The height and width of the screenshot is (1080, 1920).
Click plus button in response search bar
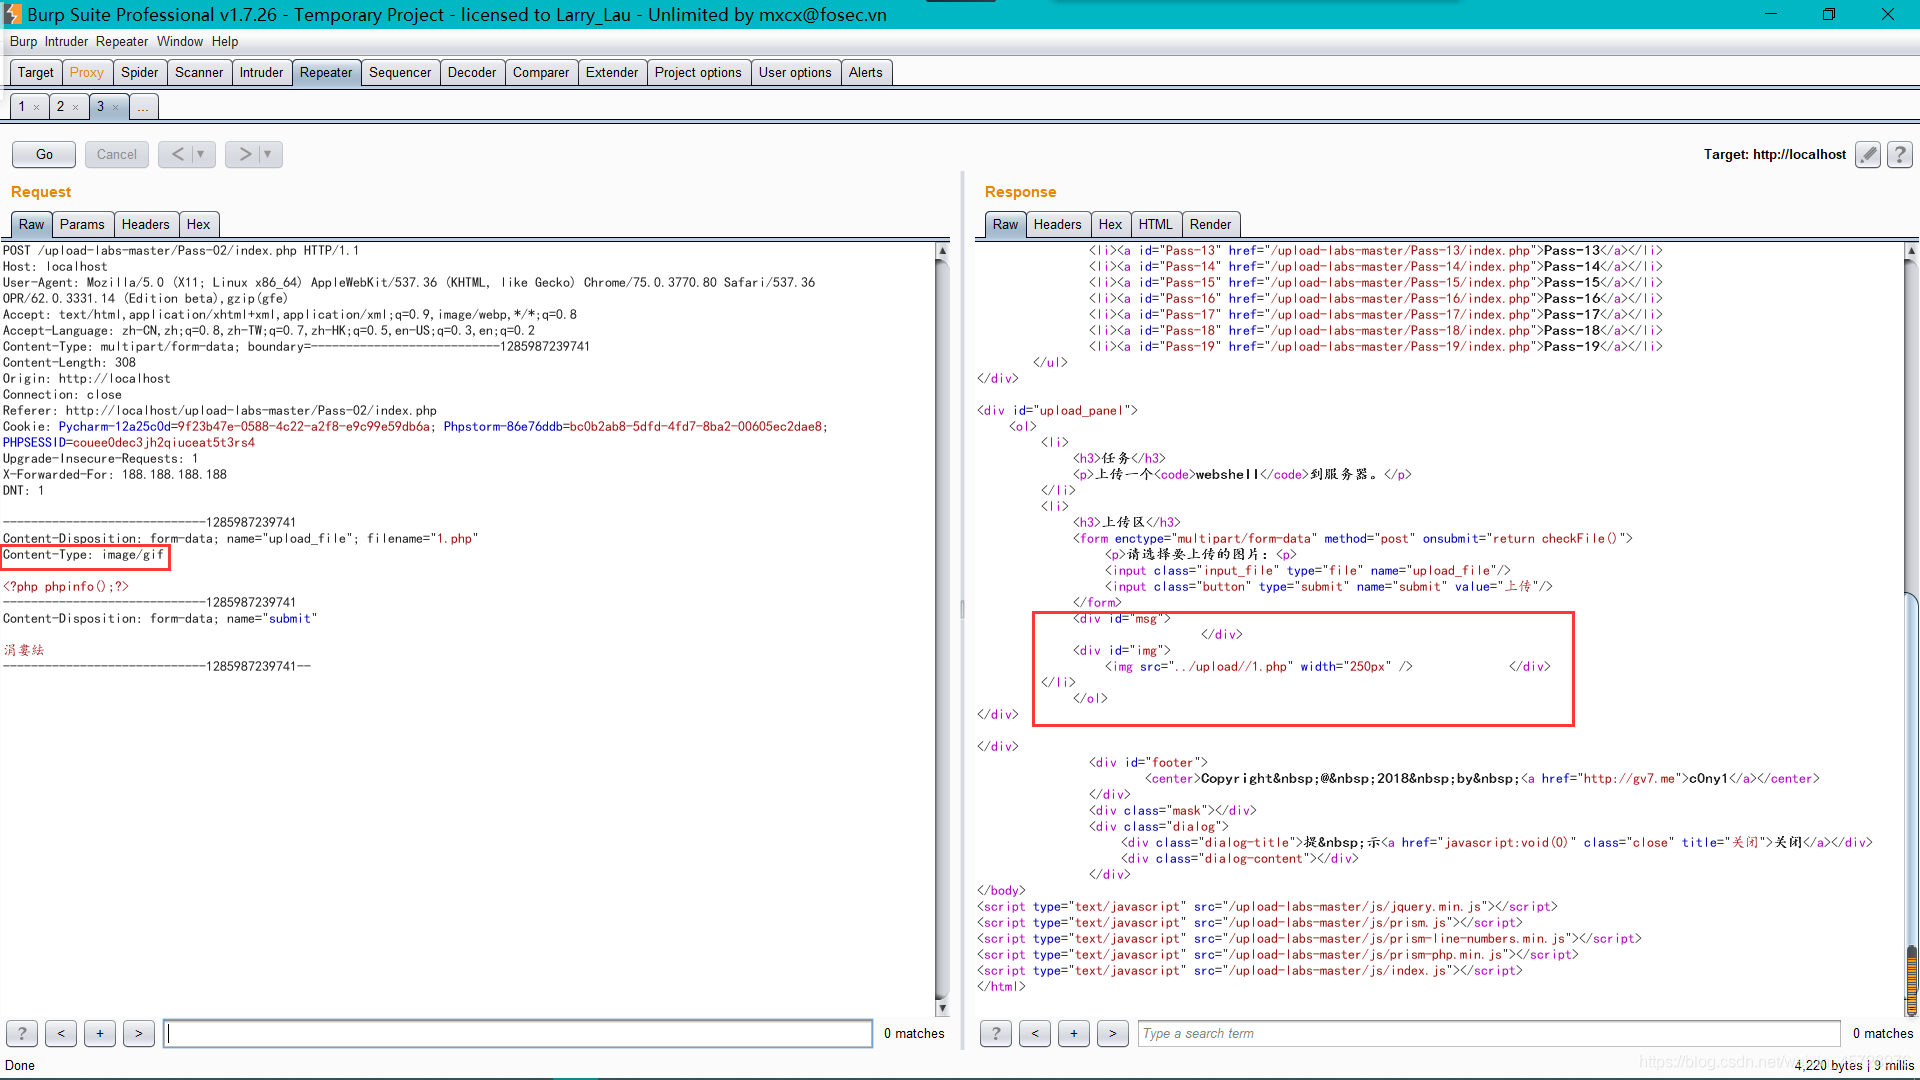coord(1074,1033)
